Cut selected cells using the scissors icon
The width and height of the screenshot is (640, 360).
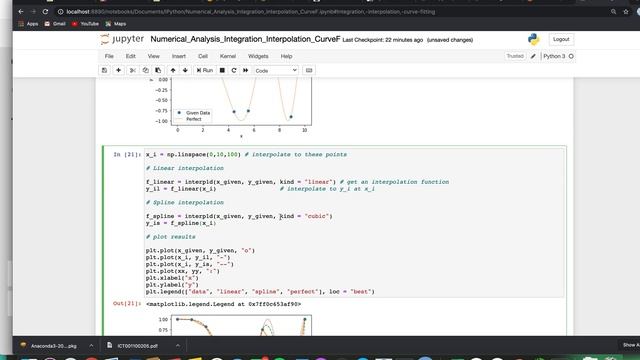[133, 70]
